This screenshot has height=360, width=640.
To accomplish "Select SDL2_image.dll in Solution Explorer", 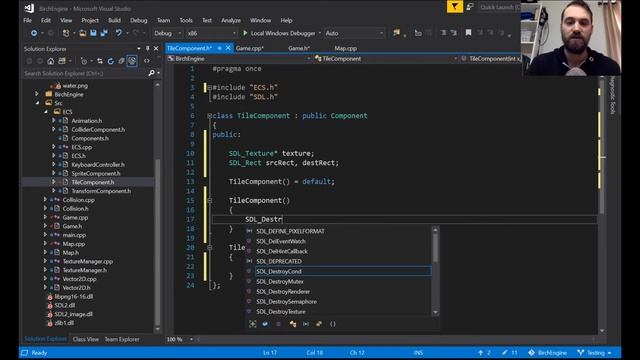I will tap(73, 314).
